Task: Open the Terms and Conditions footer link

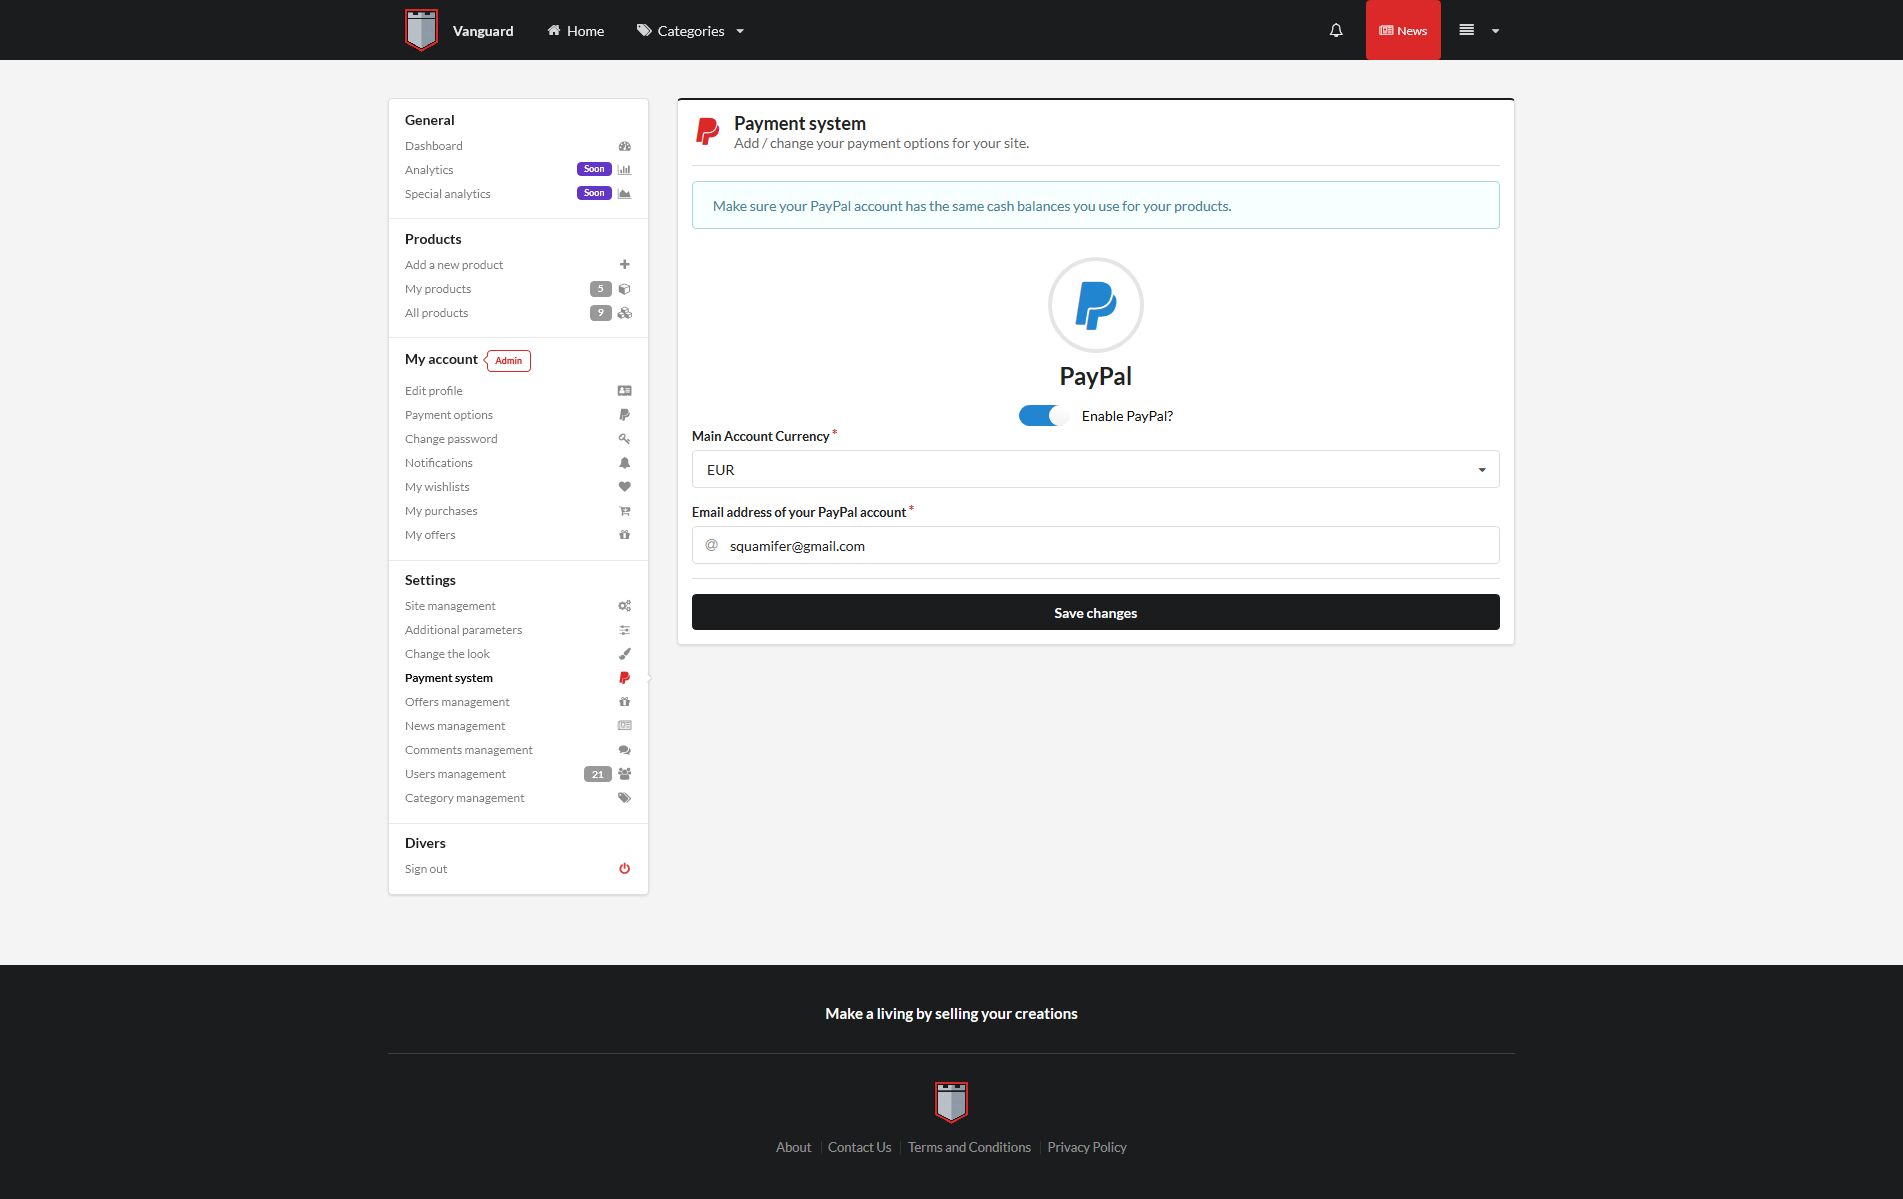Action: [969, 1147]
